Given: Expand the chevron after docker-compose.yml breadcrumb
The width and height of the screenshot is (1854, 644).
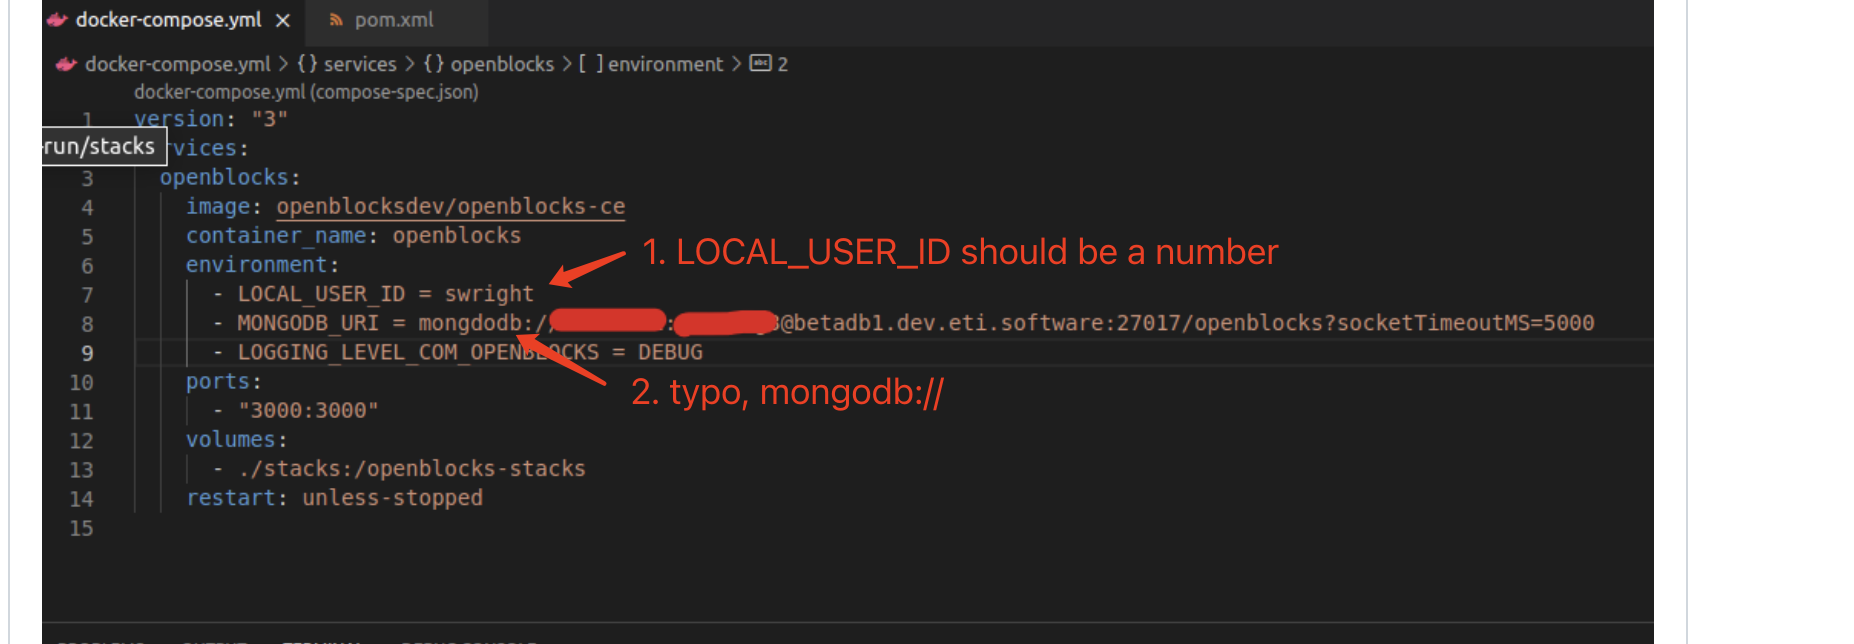Looking at the screenshot, I should (x=283, y=63).
